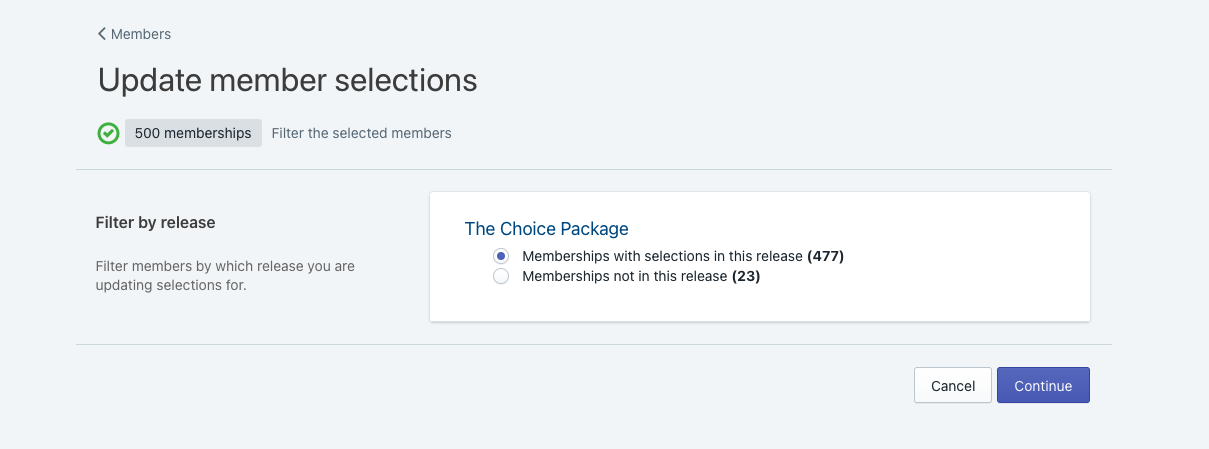Click the 'Update member selections' page title
1209x449 pixels.
[x=287, y=80]
